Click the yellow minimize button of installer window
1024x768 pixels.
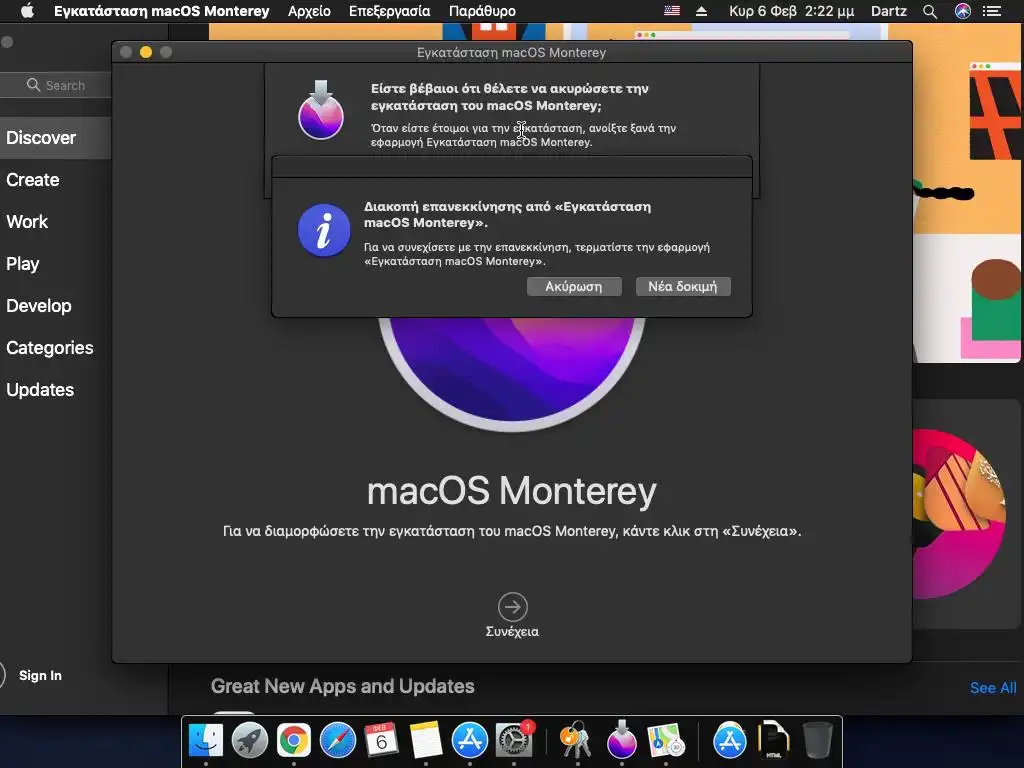coord(146,52)
